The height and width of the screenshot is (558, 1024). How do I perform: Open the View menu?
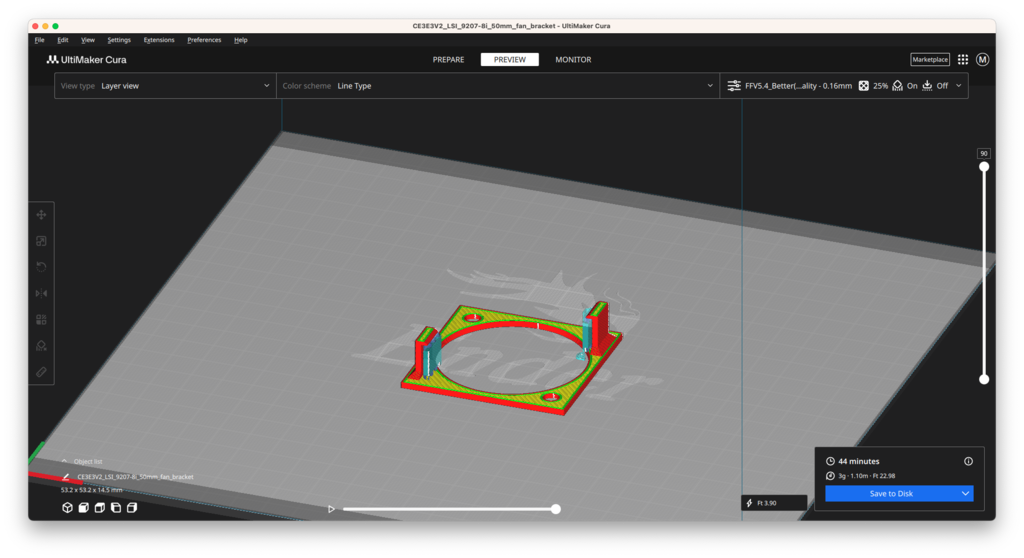pos(88,40)
